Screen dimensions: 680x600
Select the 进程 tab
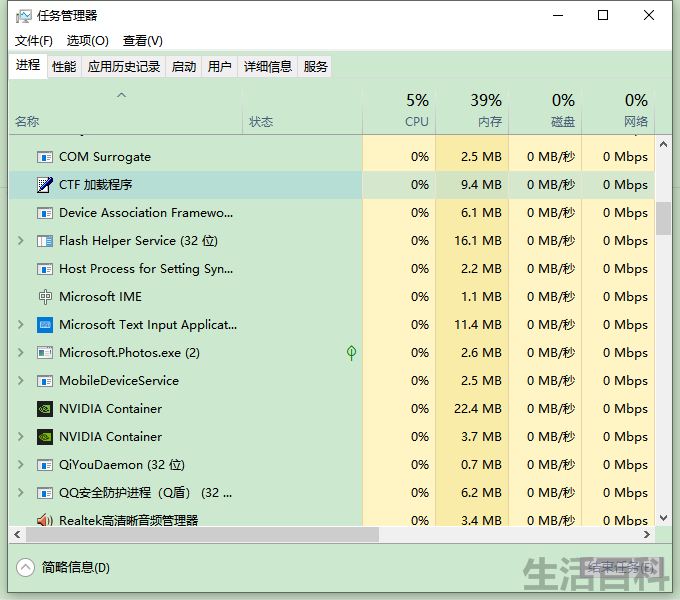[28, 65]
